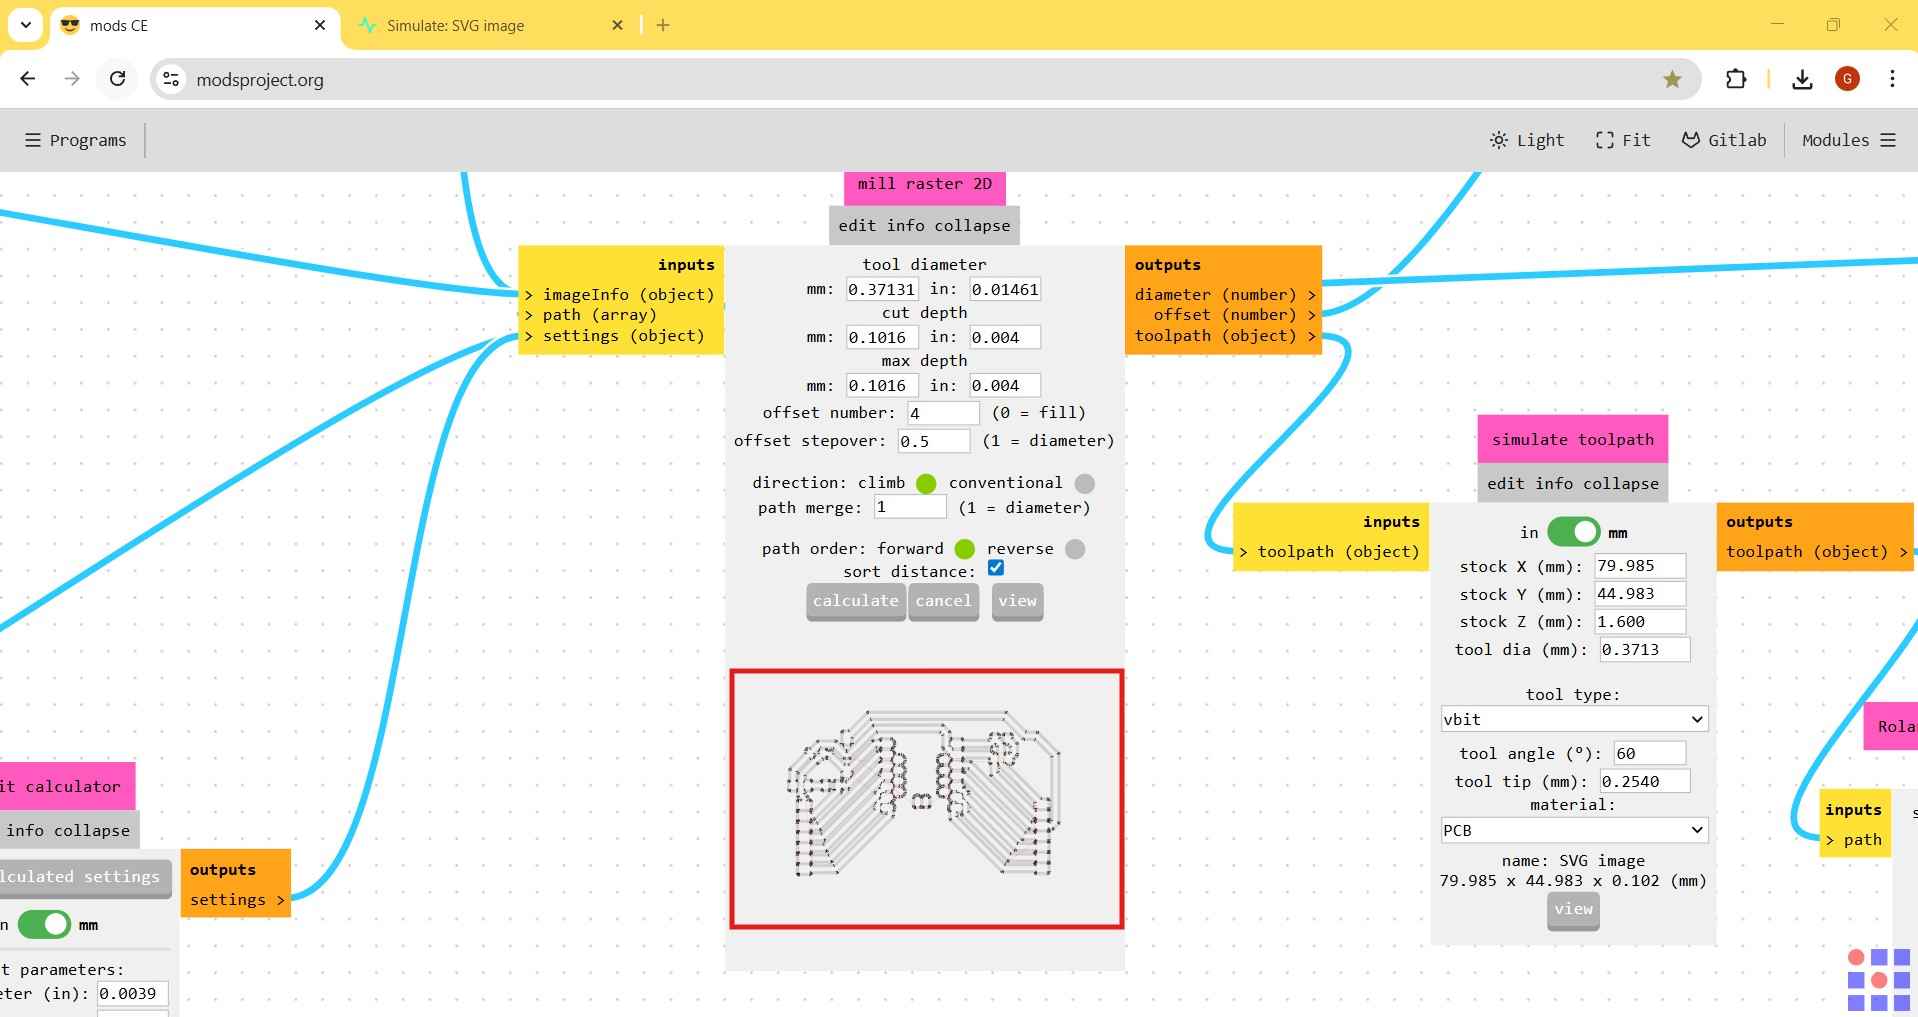Screen dimensions: 1918x1017
Task: Click the path merge field
Action: coord(910,507)
